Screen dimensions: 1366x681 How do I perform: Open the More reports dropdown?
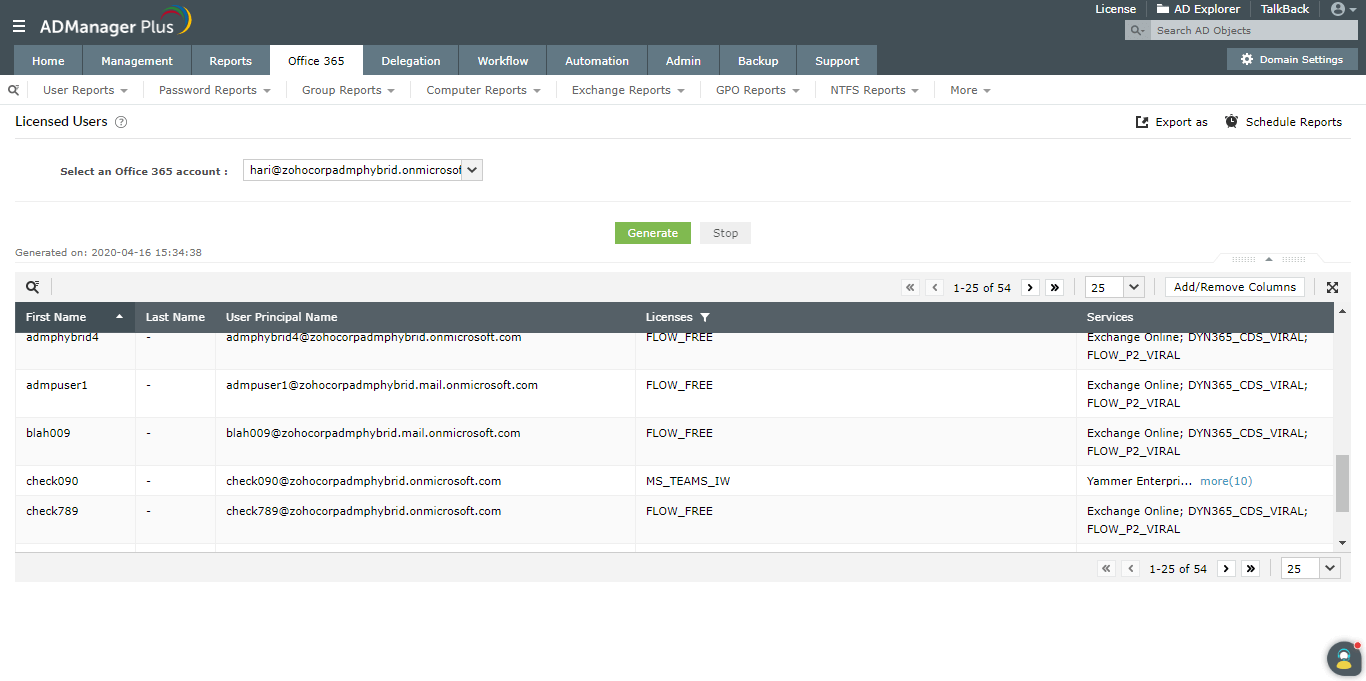(x=970, y=90)
